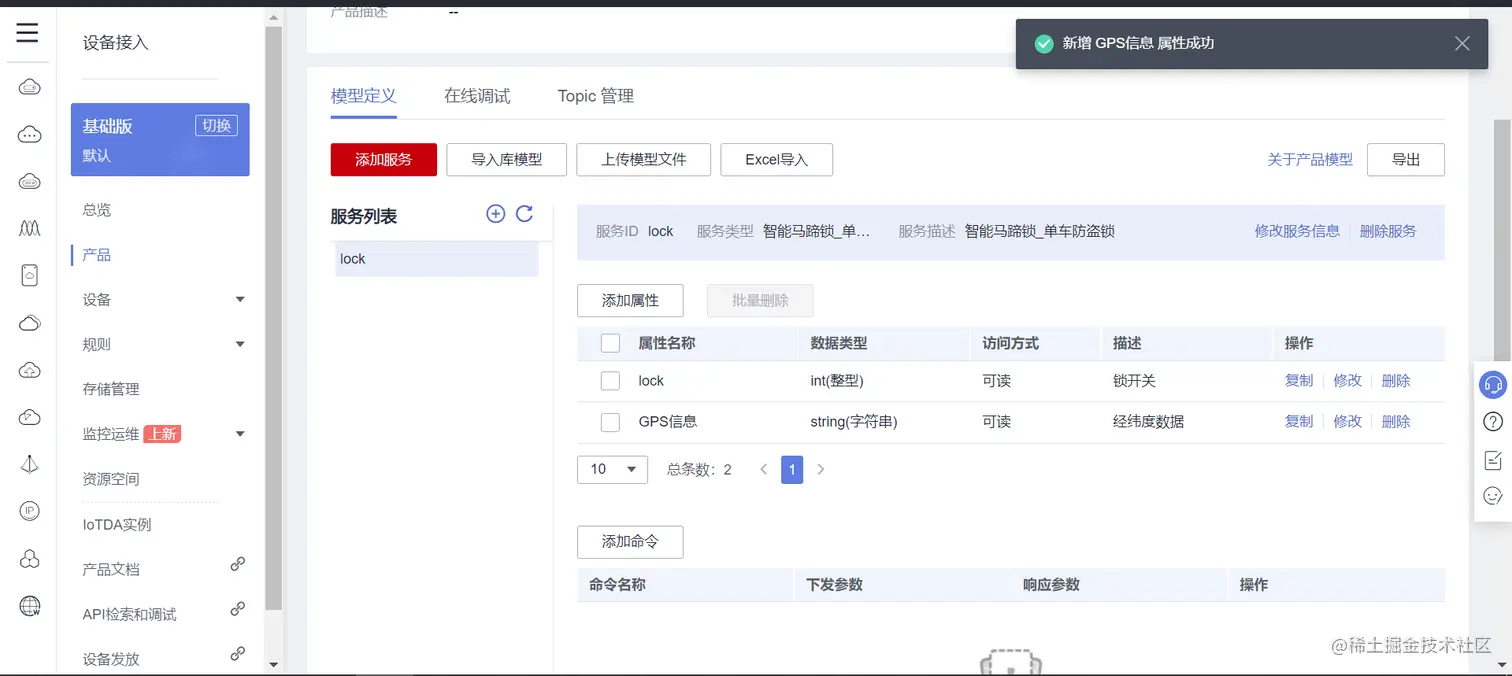Add a new service with plus icon
This screenshot has height=676, width=1512.
coord(495,213)
